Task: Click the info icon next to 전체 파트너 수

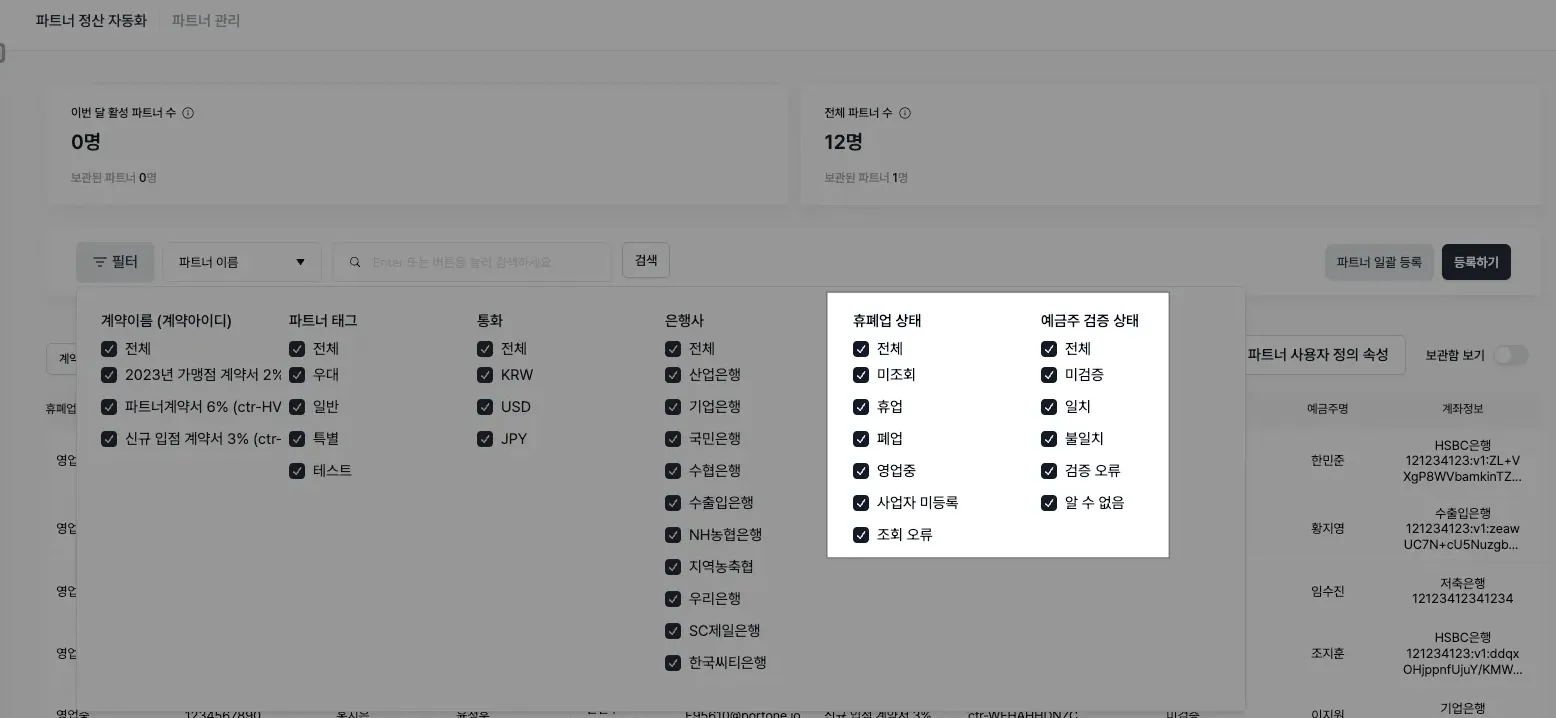Action: (x=905, y=113)
